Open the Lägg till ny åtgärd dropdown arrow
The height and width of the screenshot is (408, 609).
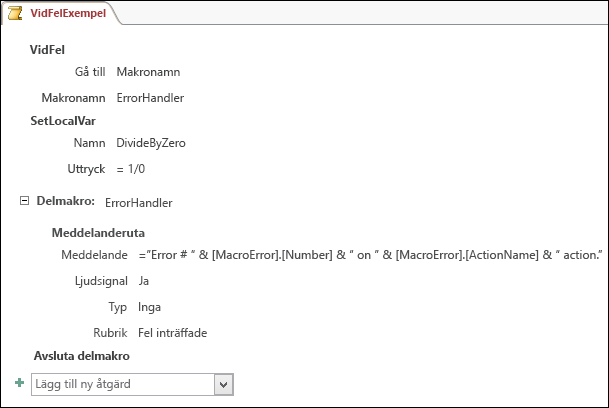[223, 385]
